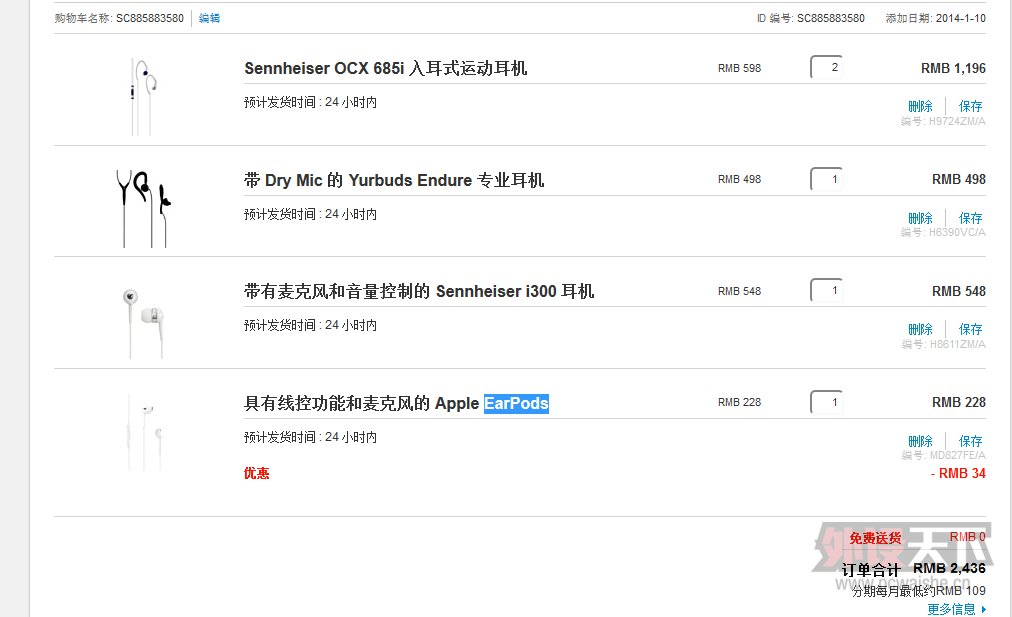Edit quantity field for Apple EarPods
The image size is (1012, 617).
pyautogui.click(x=827, y=403)
